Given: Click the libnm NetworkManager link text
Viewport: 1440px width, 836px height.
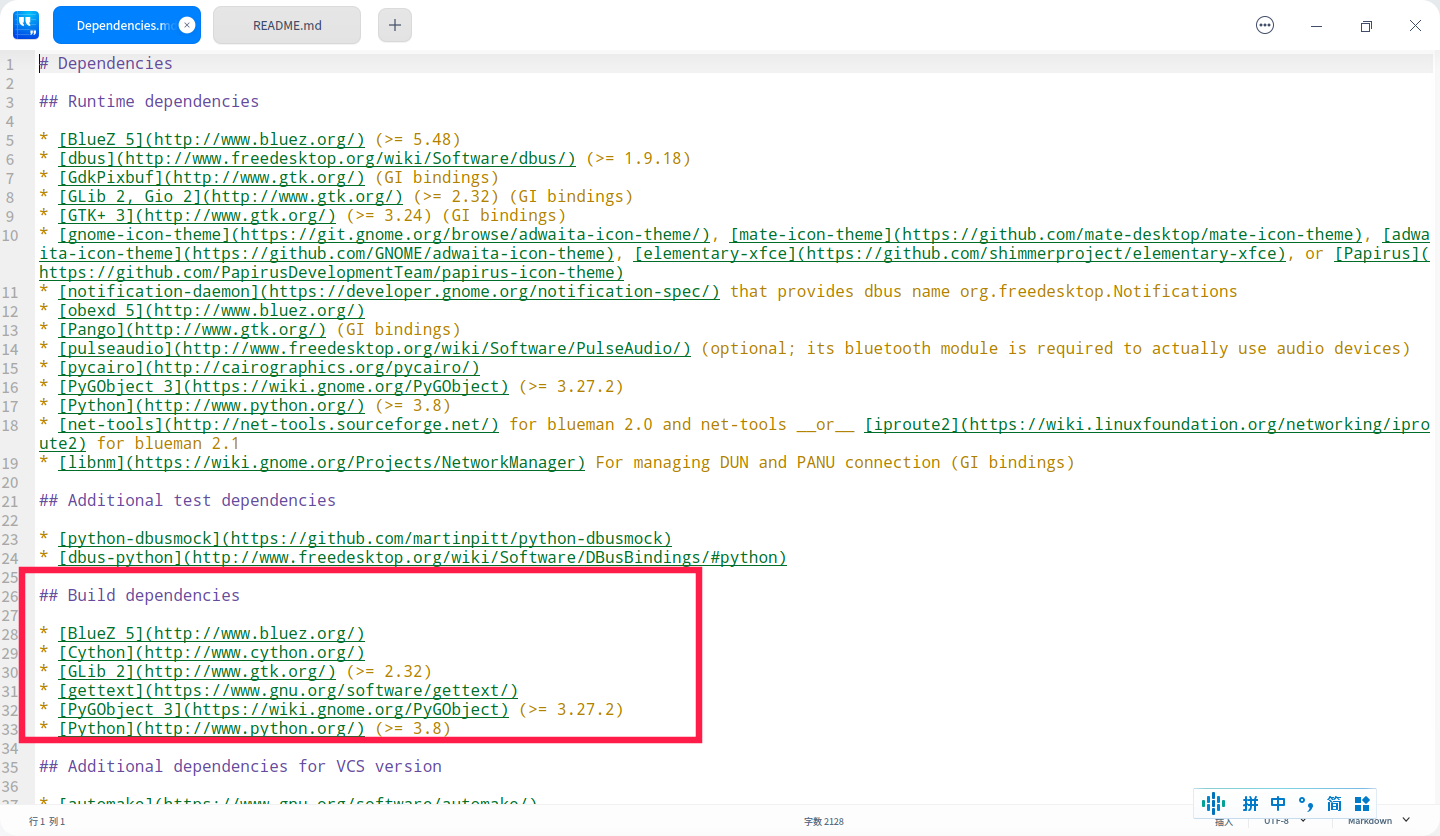Looking at the screenshot, I should [x=321, y=462].
